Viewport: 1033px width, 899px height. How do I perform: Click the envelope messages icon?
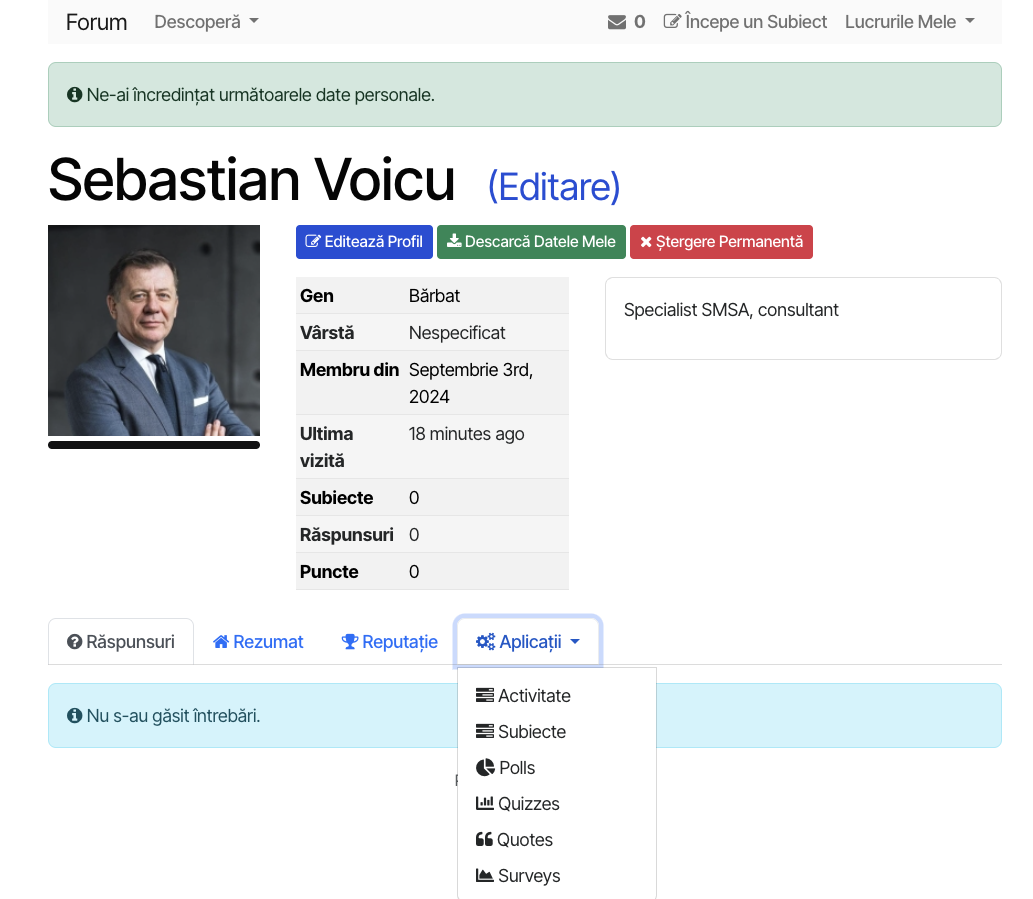(616, 22)
